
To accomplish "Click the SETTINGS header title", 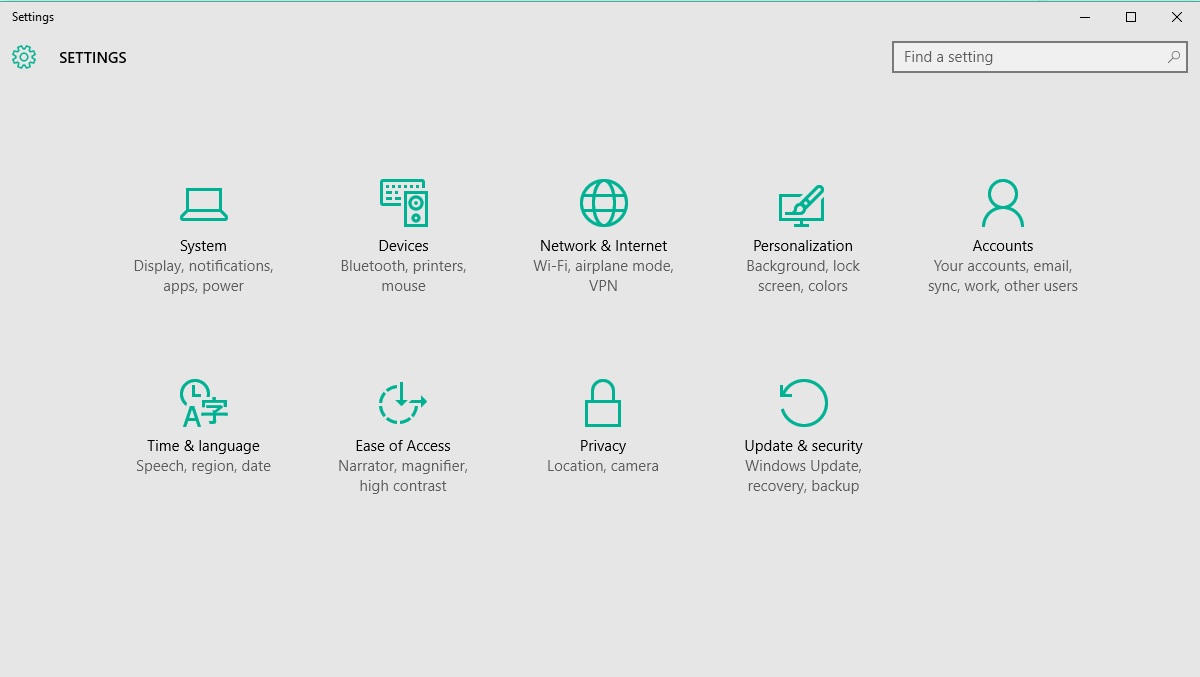I will (93, 58).
